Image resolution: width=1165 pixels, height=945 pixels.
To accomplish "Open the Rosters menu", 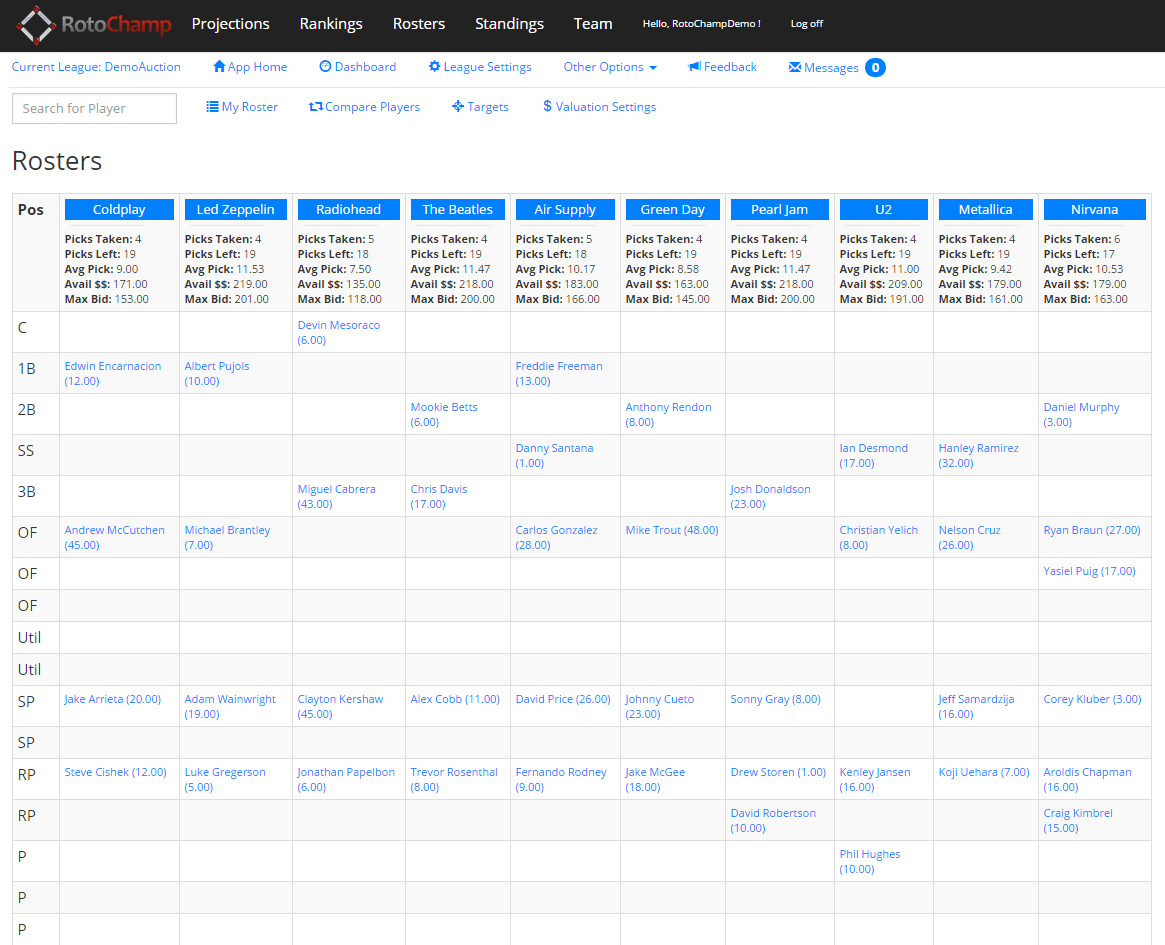I will tap(419, 24).
